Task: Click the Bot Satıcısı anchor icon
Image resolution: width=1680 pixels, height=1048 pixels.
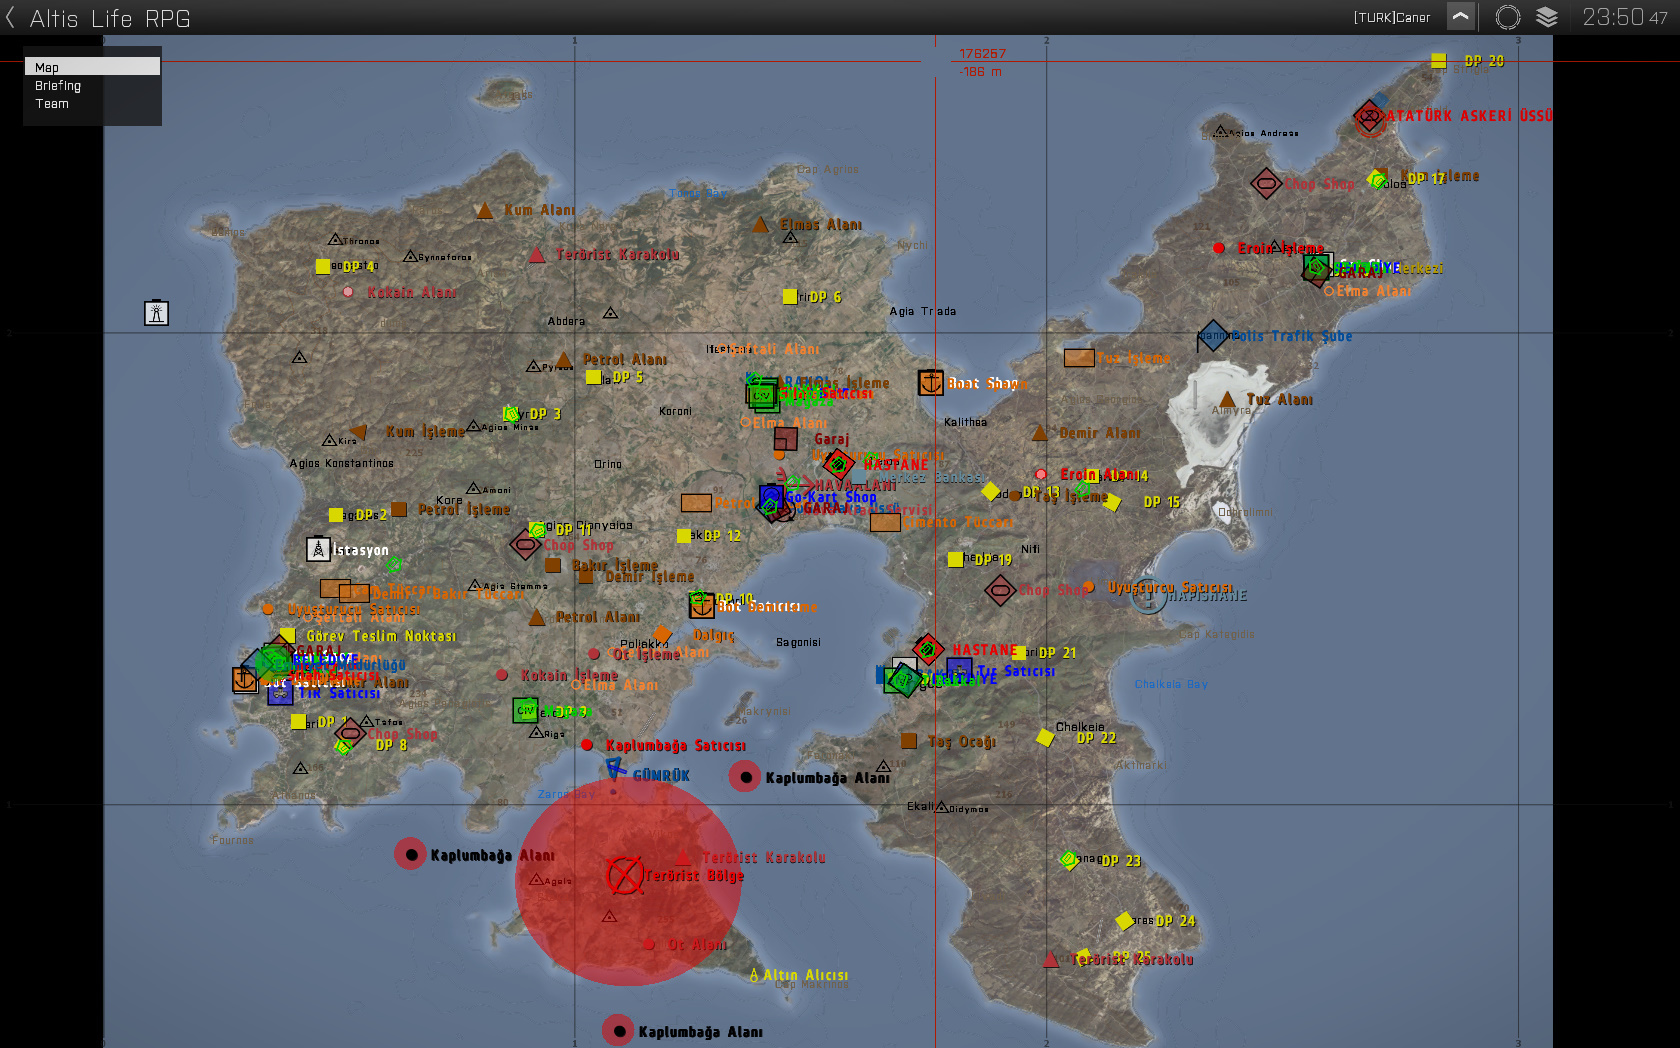Action: pos(702,605)
